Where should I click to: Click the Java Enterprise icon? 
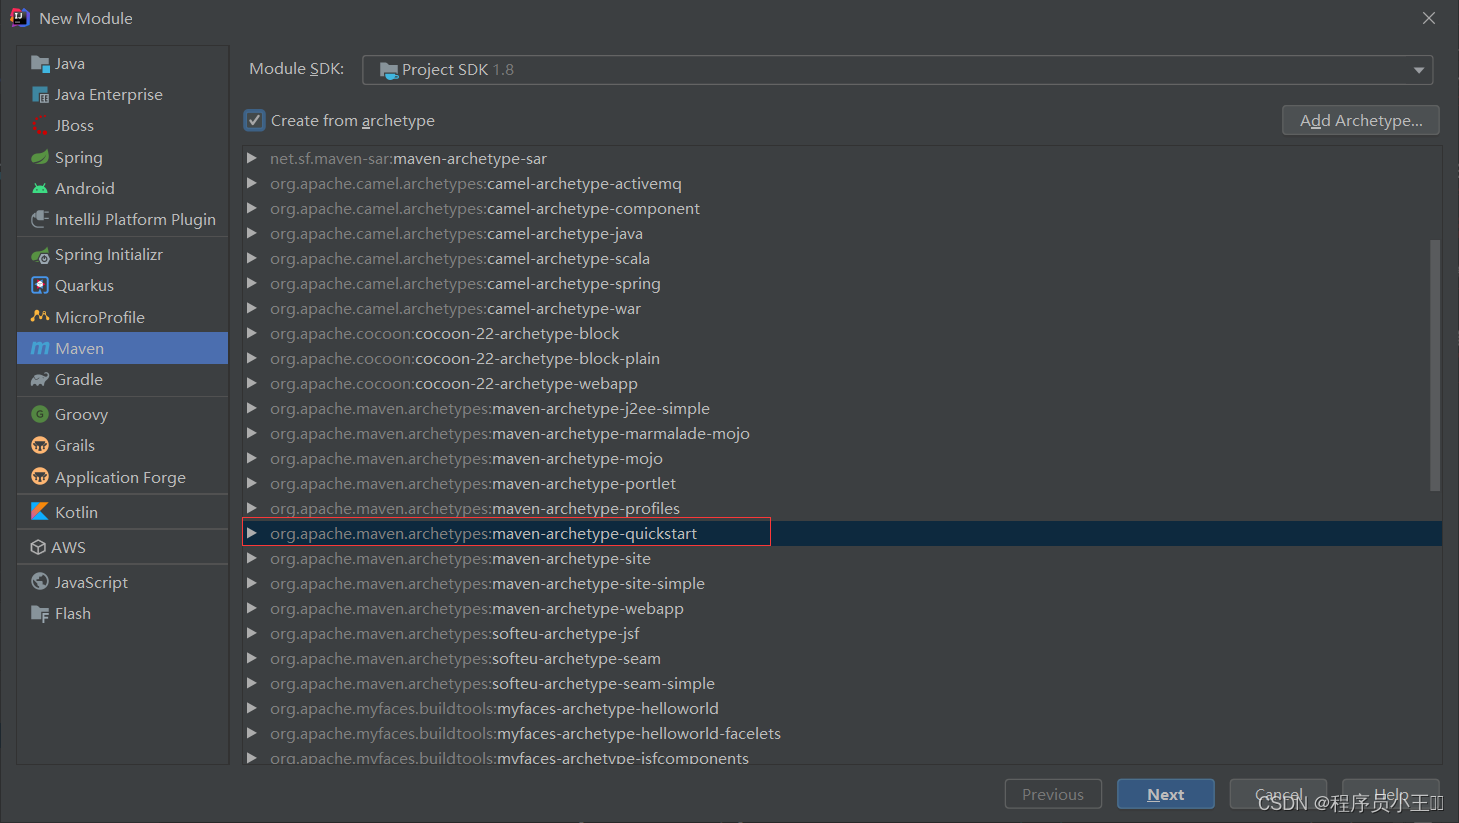pyautogui.click(x=40, y=95)
